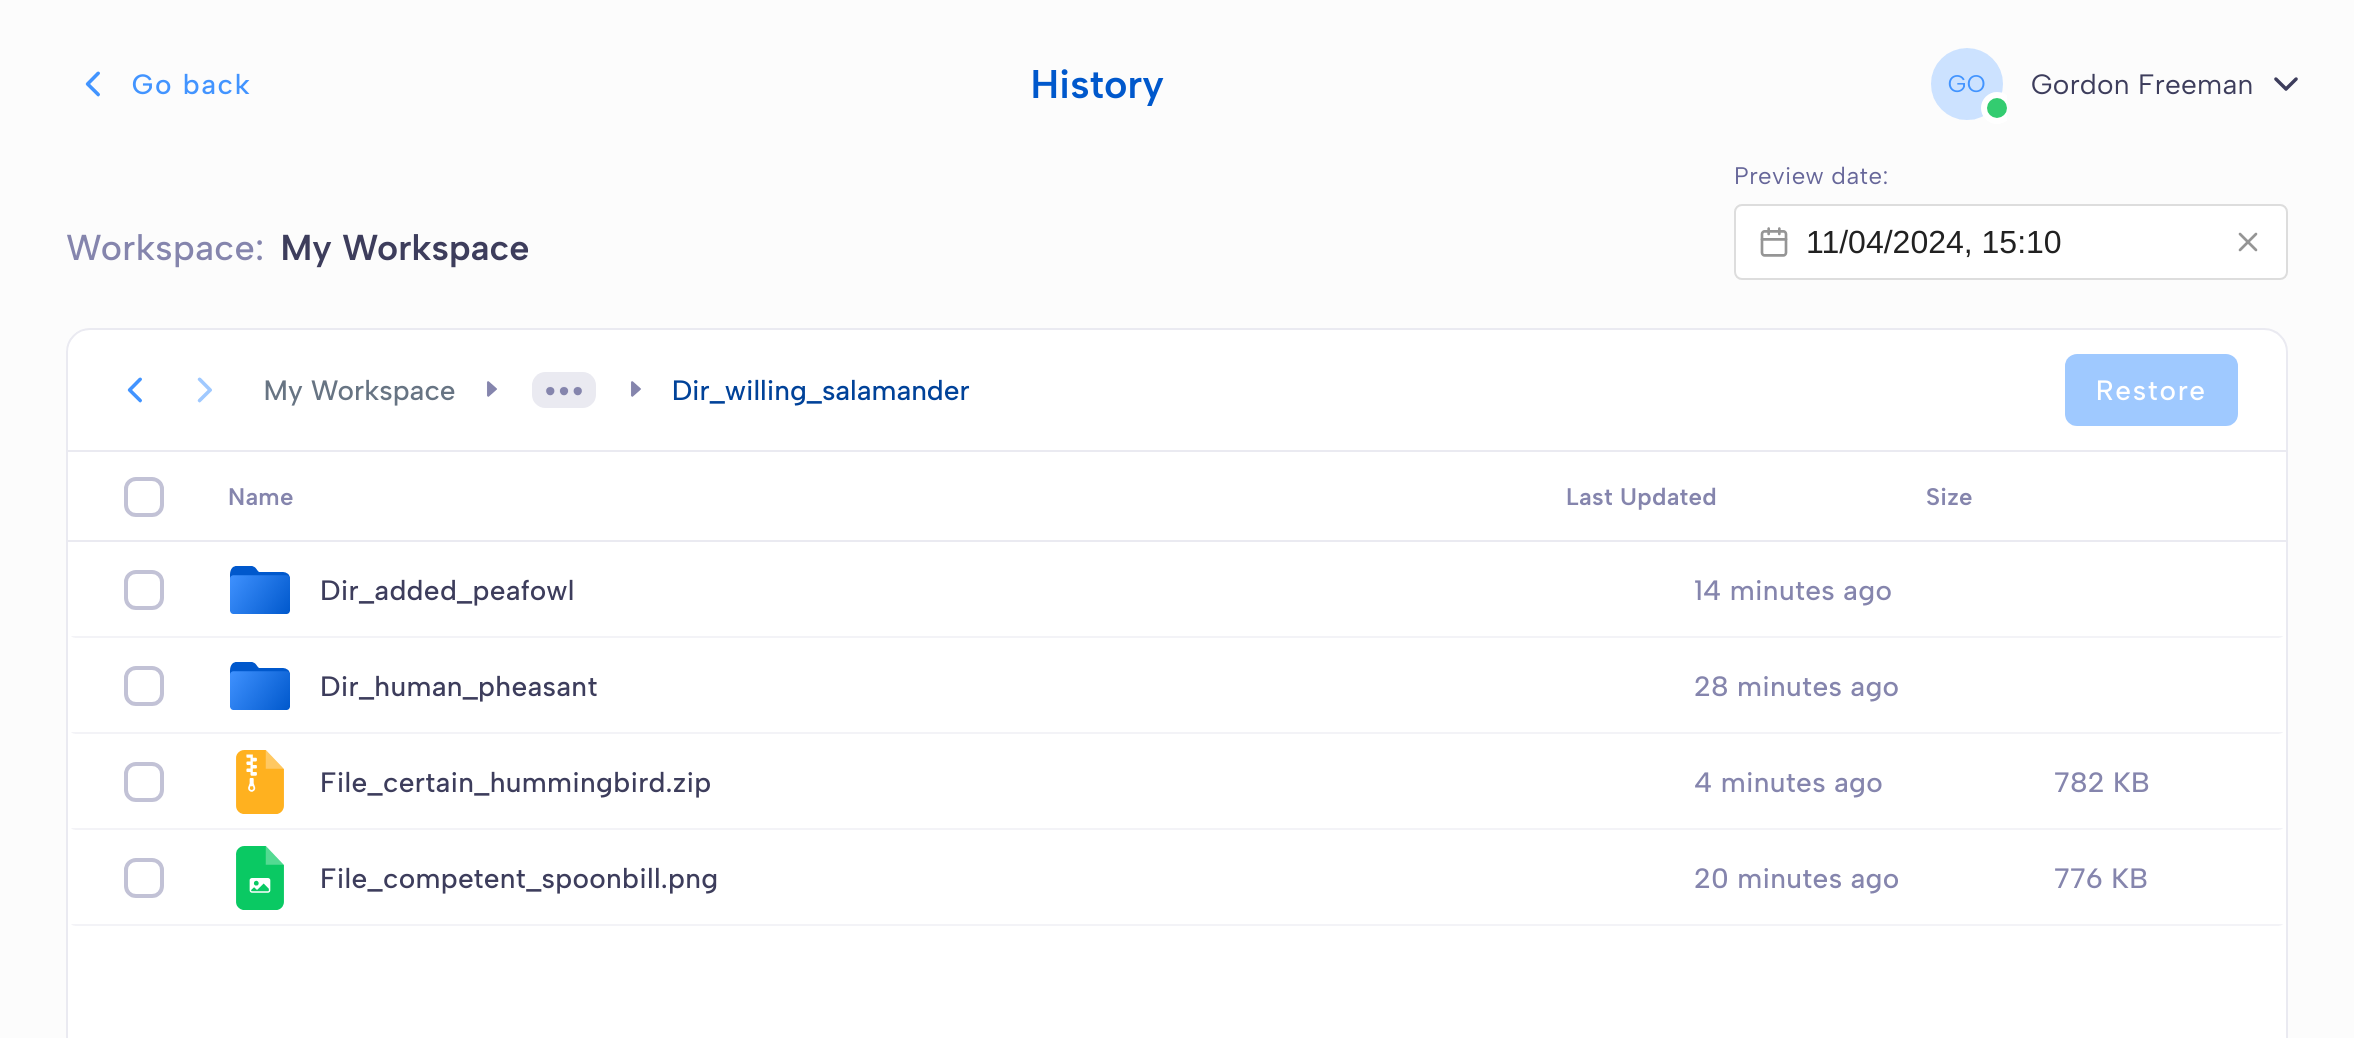Check the File_certain_hummingbird.zip checkbox
2354x1038 pixels.
pyautogui.click(x=144, y=782)
